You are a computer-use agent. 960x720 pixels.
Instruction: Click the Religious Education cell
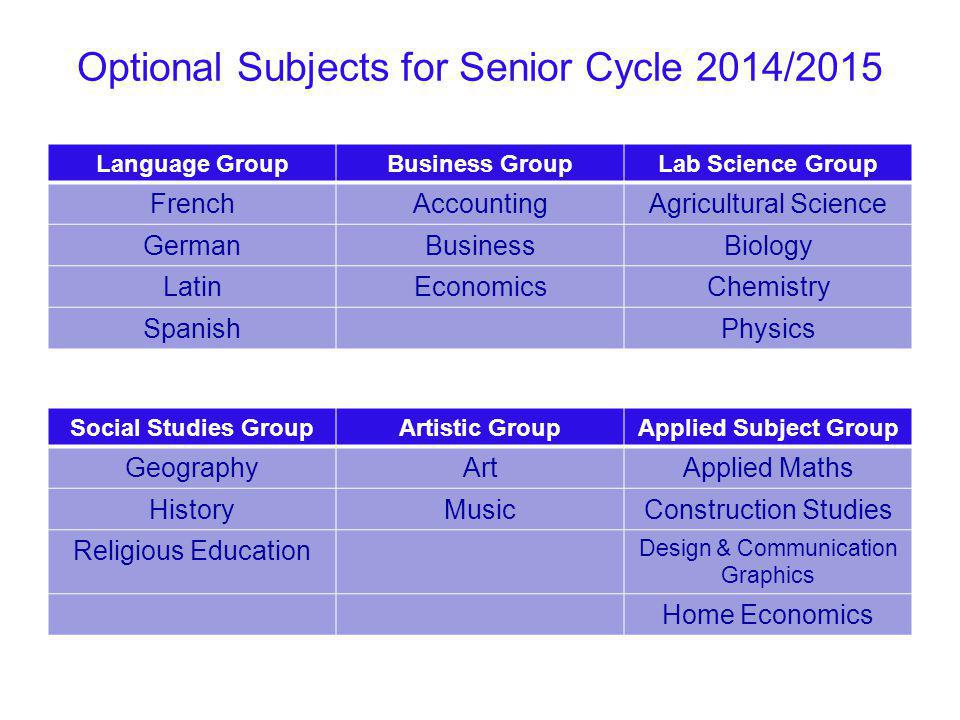click(192, 561)
